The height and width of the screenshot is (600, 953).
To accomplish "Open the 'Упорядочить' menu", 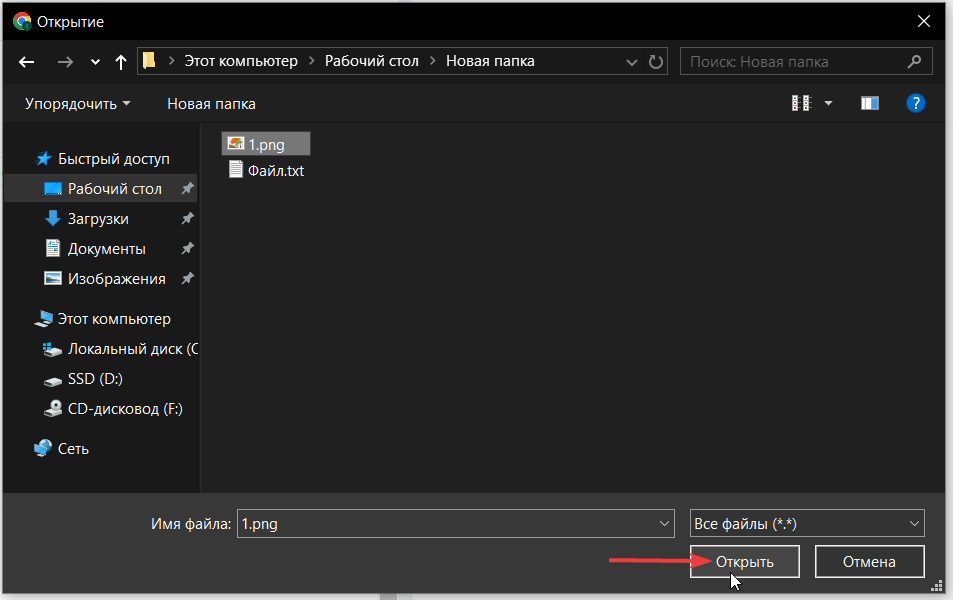I will point(77,104).
